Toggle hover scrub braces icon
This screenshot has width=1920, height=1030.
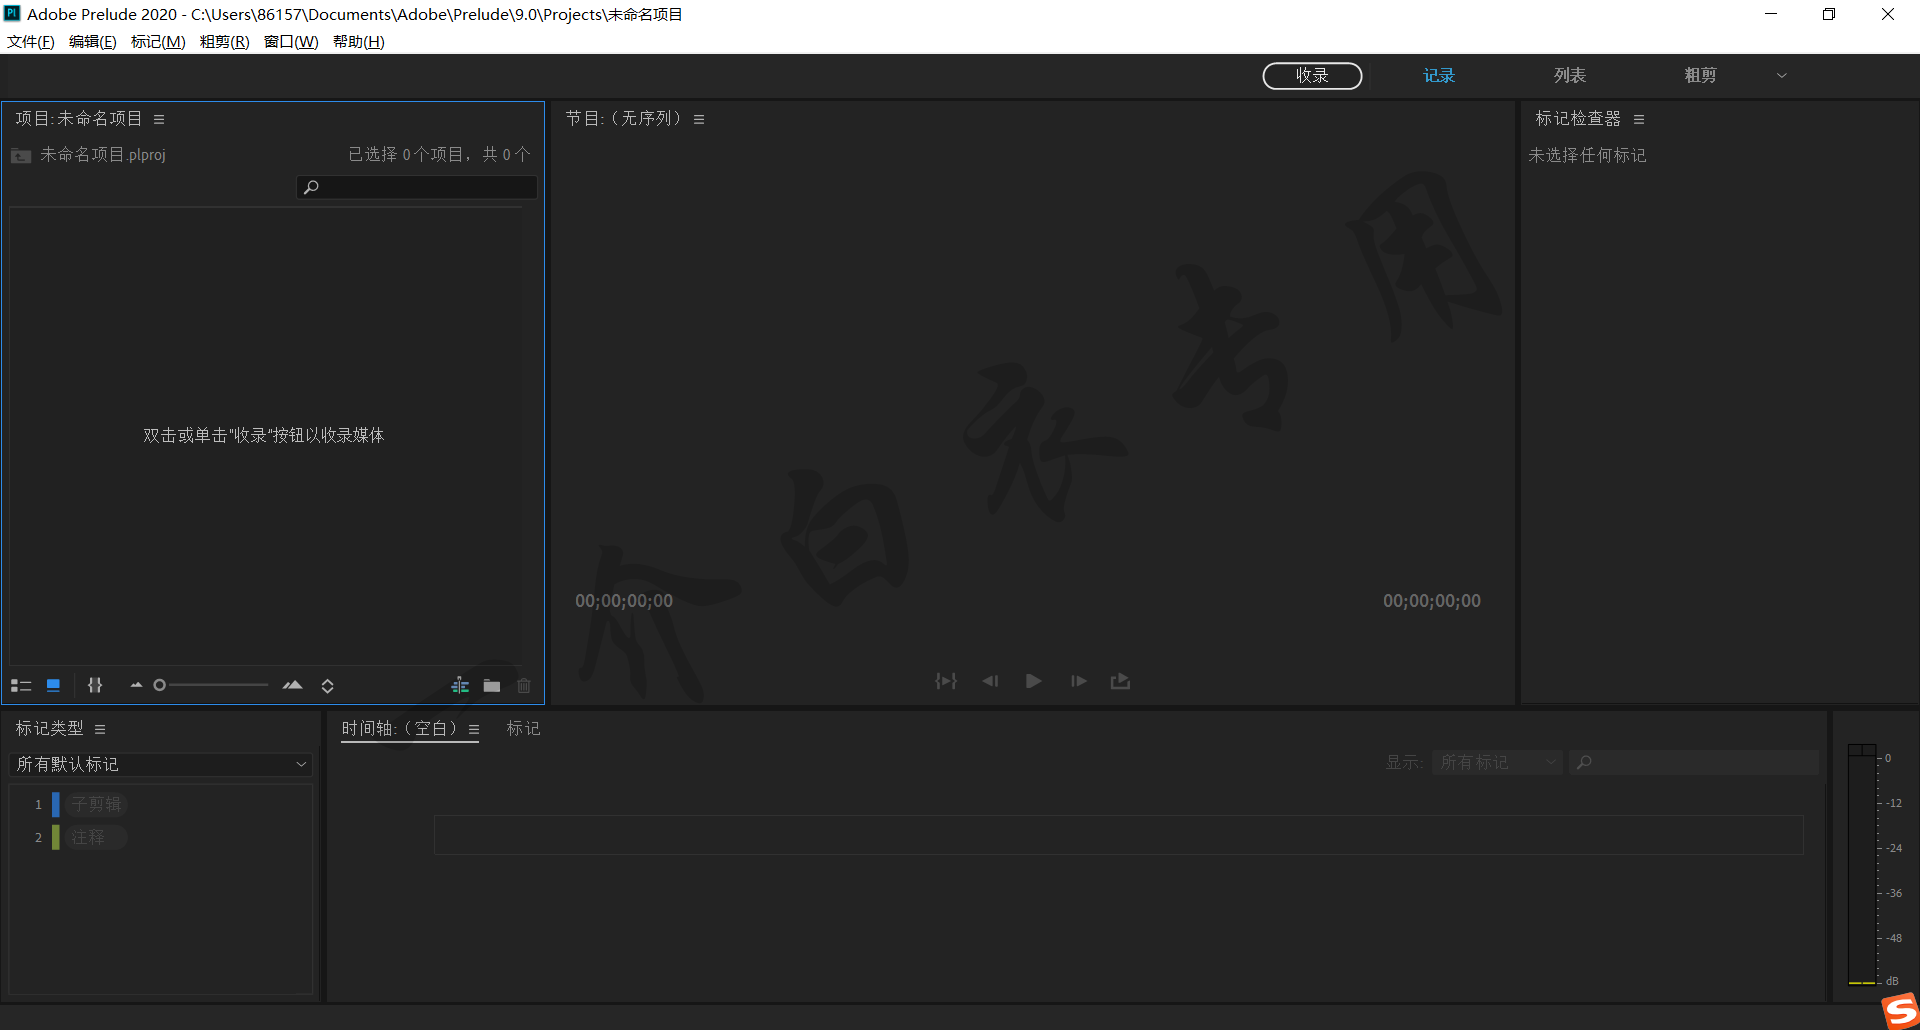pyautogui.click(x=95, y=685)
